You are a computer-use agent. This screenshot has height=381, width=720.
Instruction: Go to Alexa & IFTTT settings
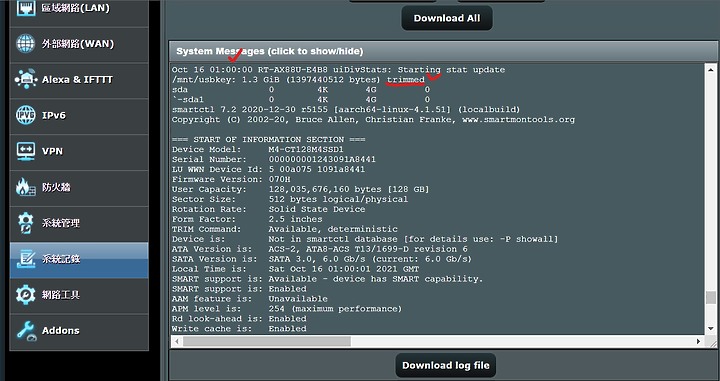click(79, 80)
